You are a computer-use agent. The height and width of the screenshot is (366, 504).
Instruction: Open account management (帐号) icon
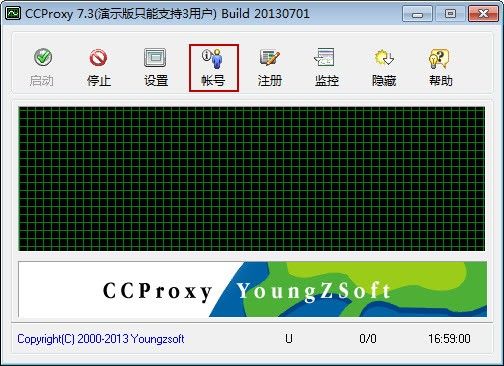point(213,58)
